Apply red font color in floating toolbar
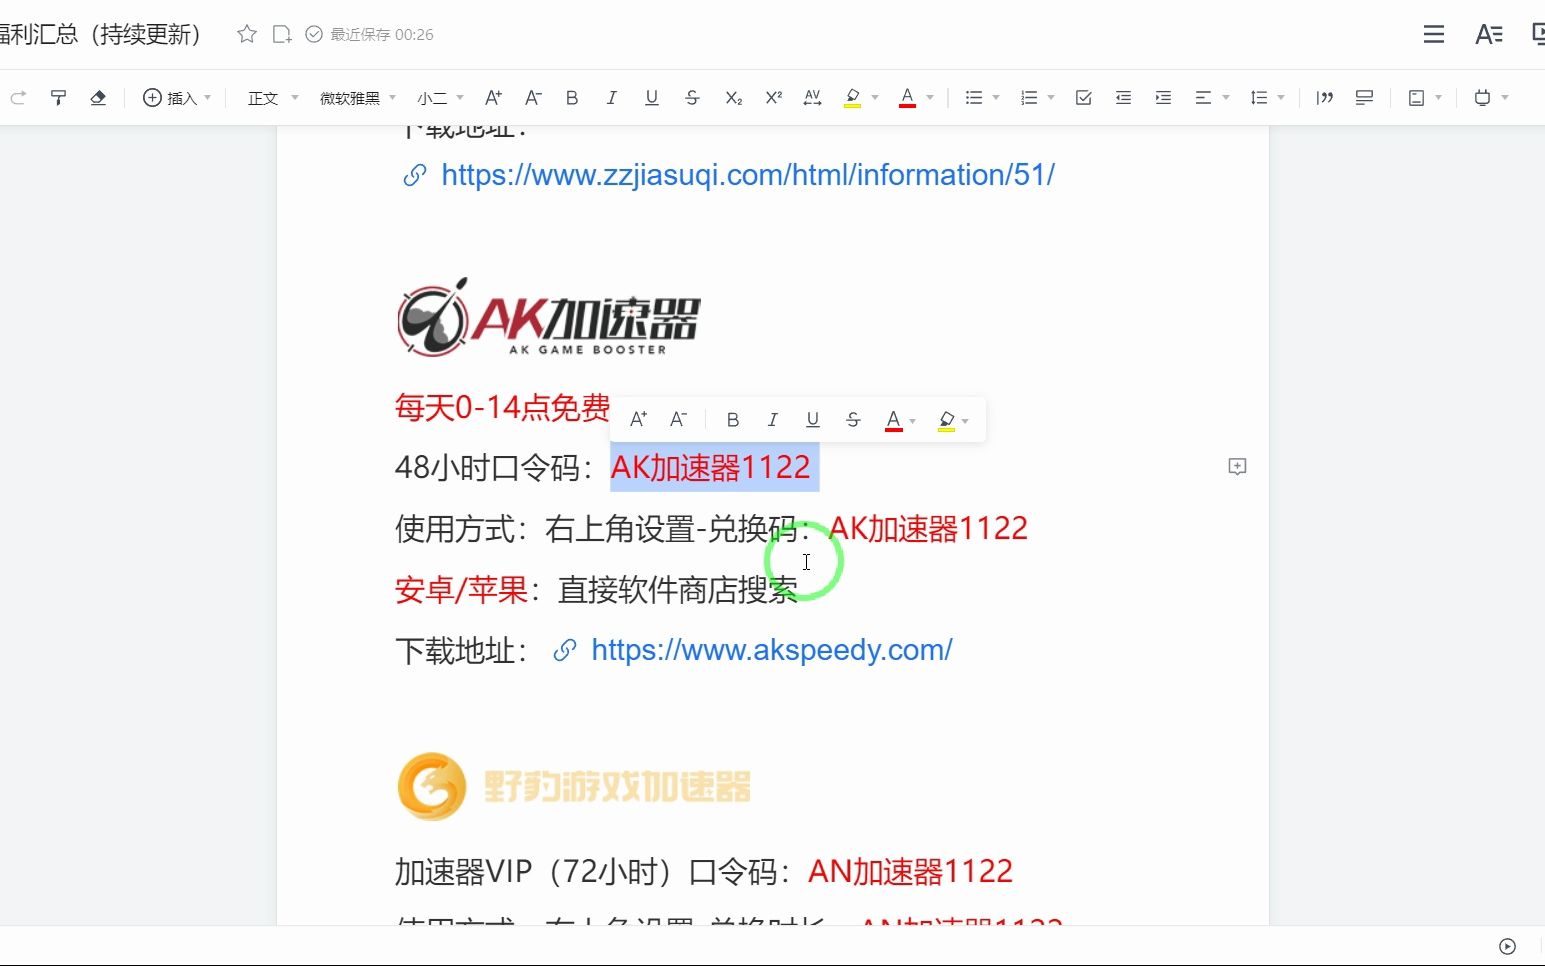The image size is (1545, 966). tap(894, 420)
